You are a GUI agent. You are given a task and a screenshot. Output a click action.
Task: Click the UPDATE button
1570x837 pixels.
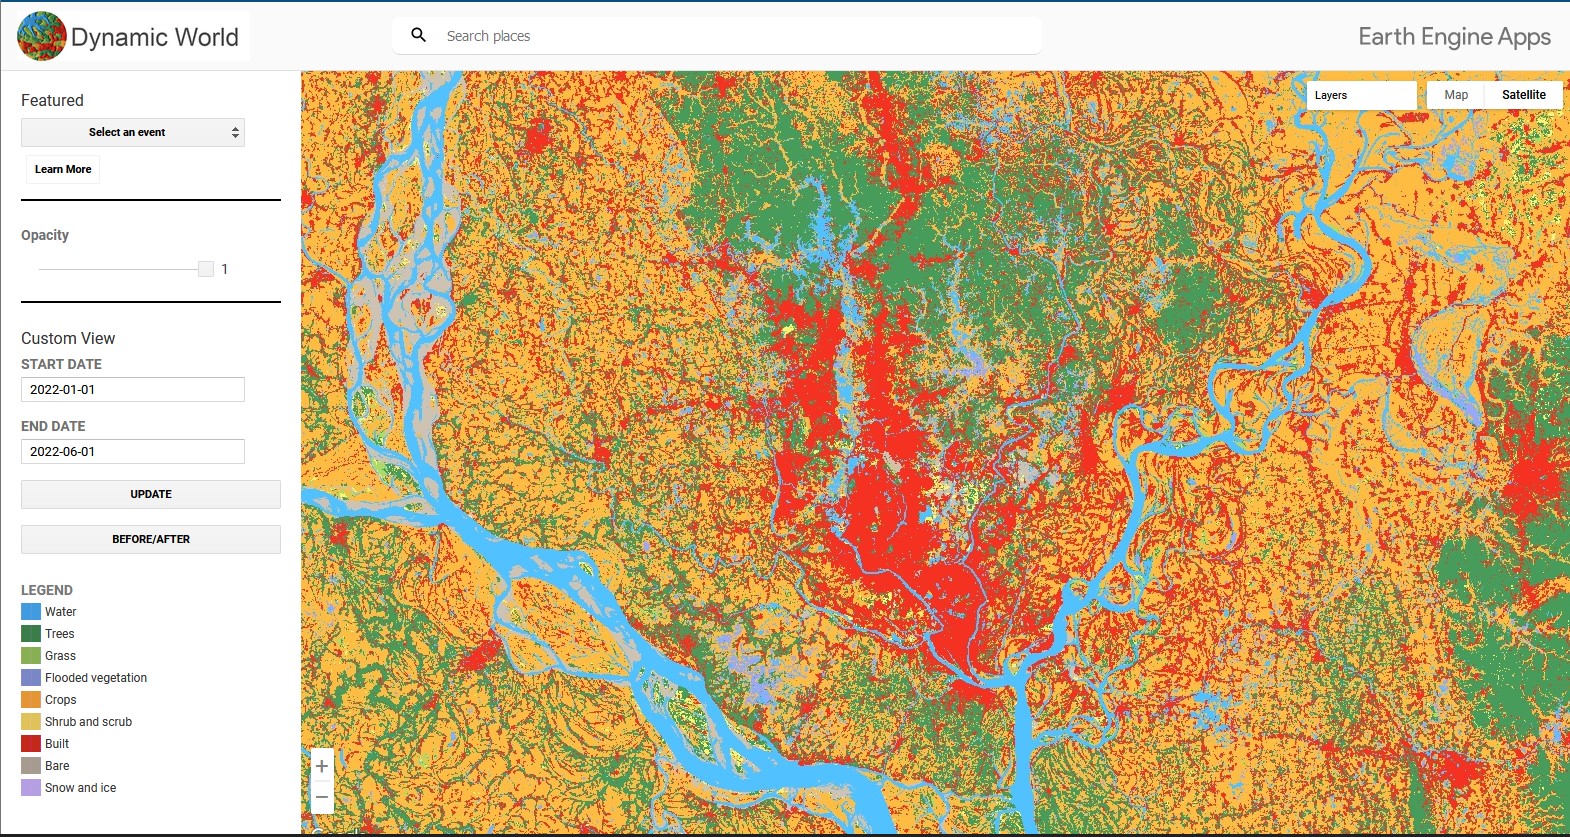(151, 494)
